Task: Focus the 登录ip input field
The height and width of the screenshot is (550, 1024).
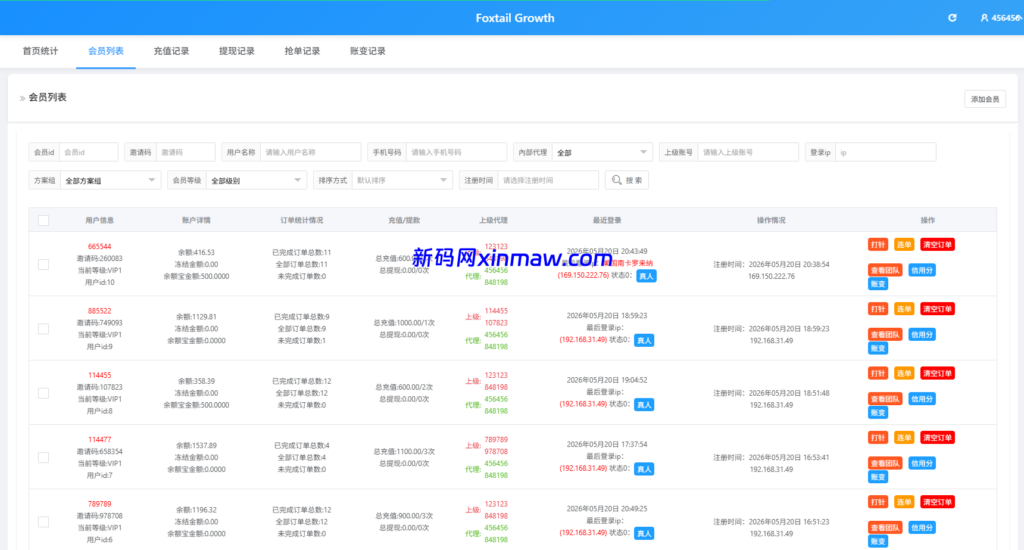Action: tap(886, 152)
